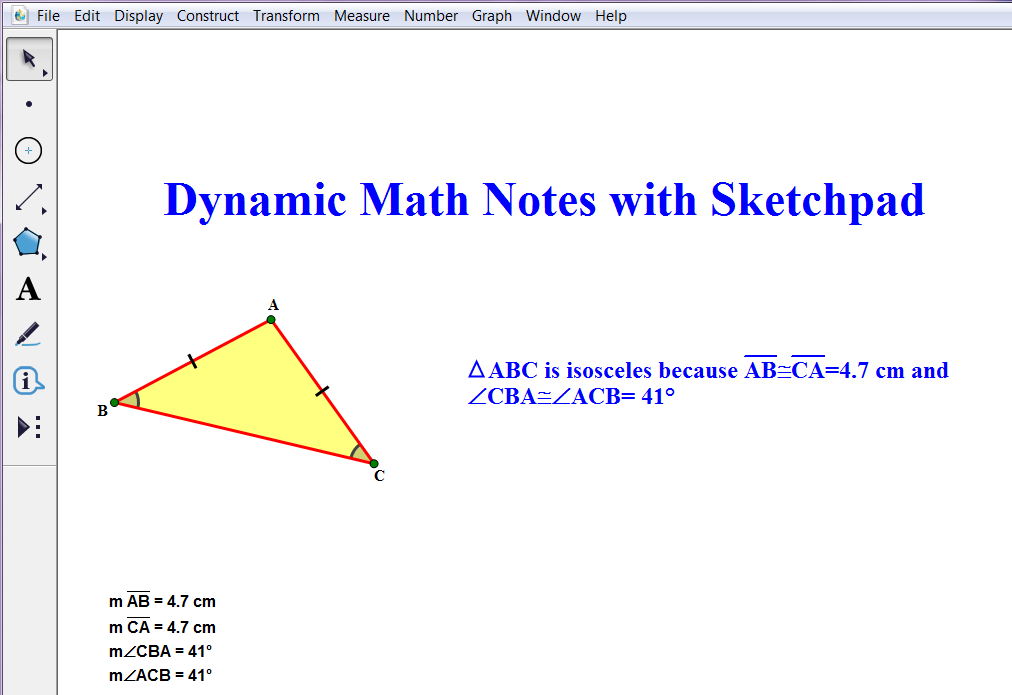1012x695 pixels.
Task: Open the Graph menu
Action: [x=491, y=15]
